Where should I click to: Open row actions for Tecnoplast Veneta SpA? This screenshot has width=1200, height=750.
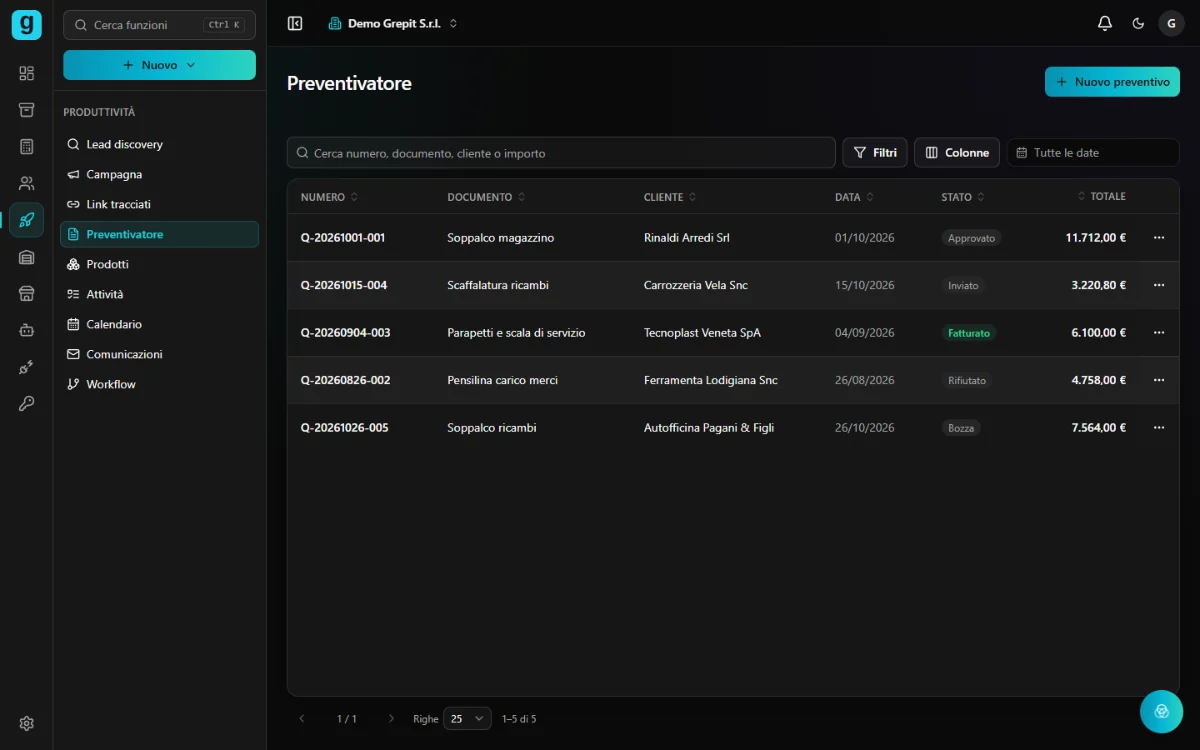pos(1159,333)
